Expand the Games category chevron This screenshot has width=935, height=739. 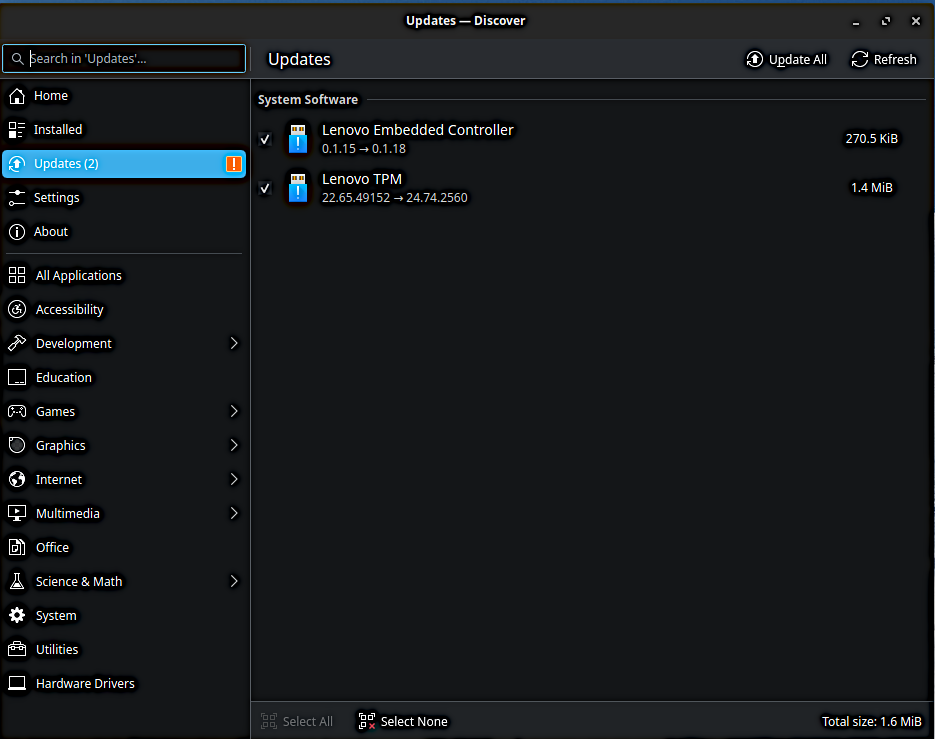[234, 412]
